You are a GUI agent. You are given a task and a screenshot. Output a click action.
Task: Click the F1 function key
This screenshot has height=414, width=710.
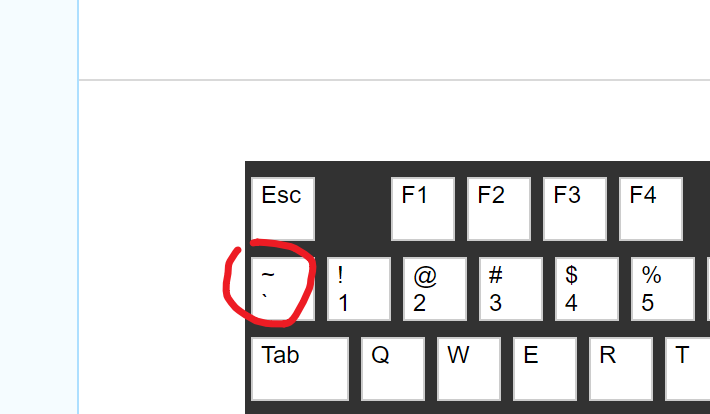(x=423, y=209)
